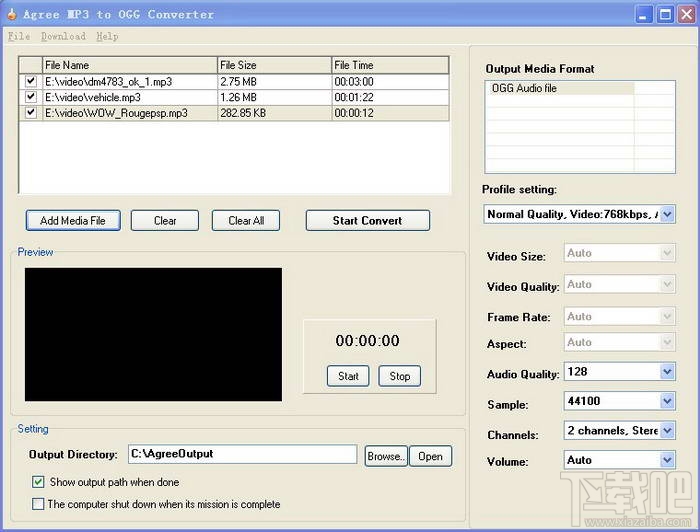Click the 00:00:00 preview time display
700x532 pixels.
pos(367,341)
